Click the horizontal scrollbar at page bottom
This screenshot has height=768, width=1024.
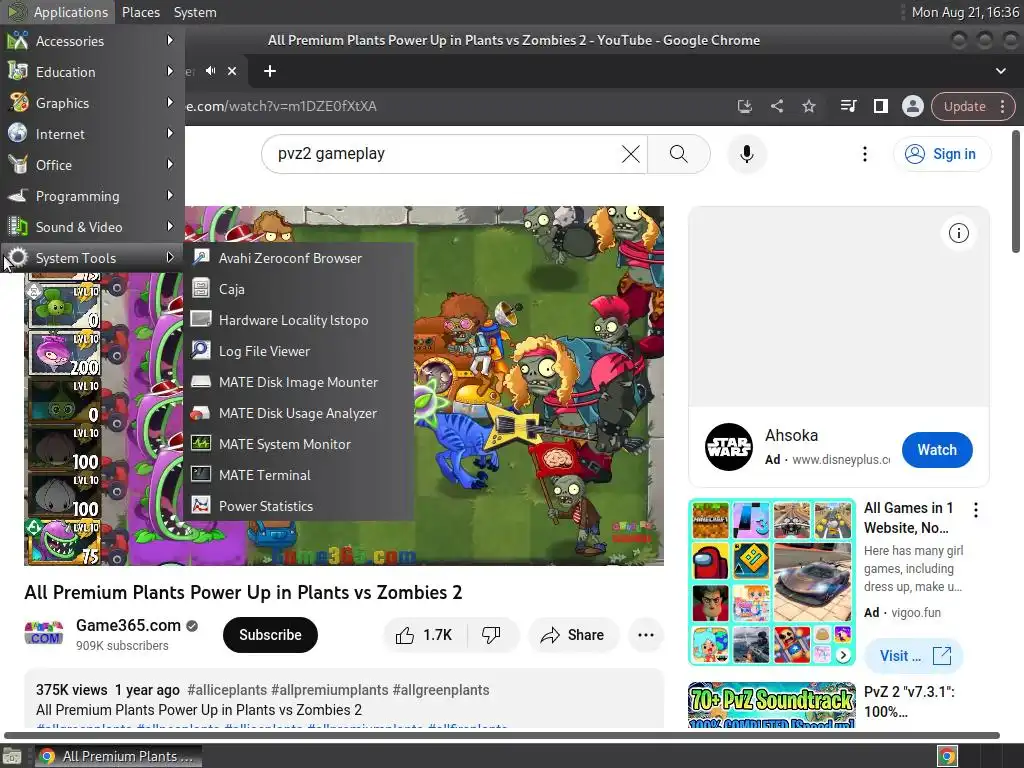point(502,735)
